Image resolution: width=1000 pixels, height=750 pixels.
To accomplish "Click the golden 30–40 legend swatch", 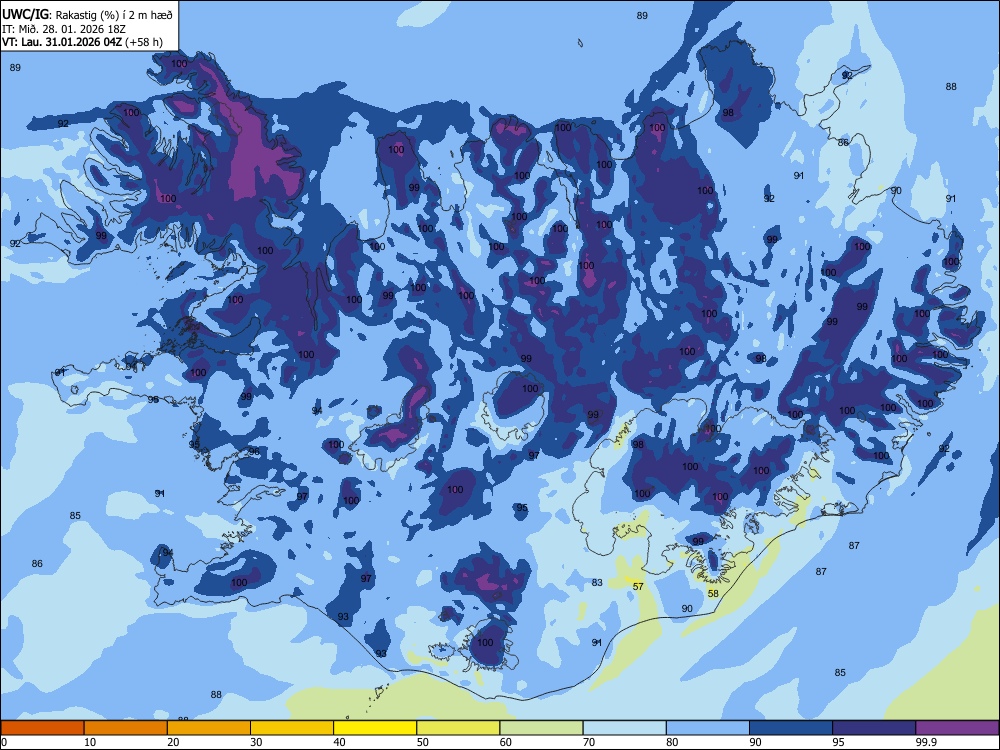I will (292, 728).
